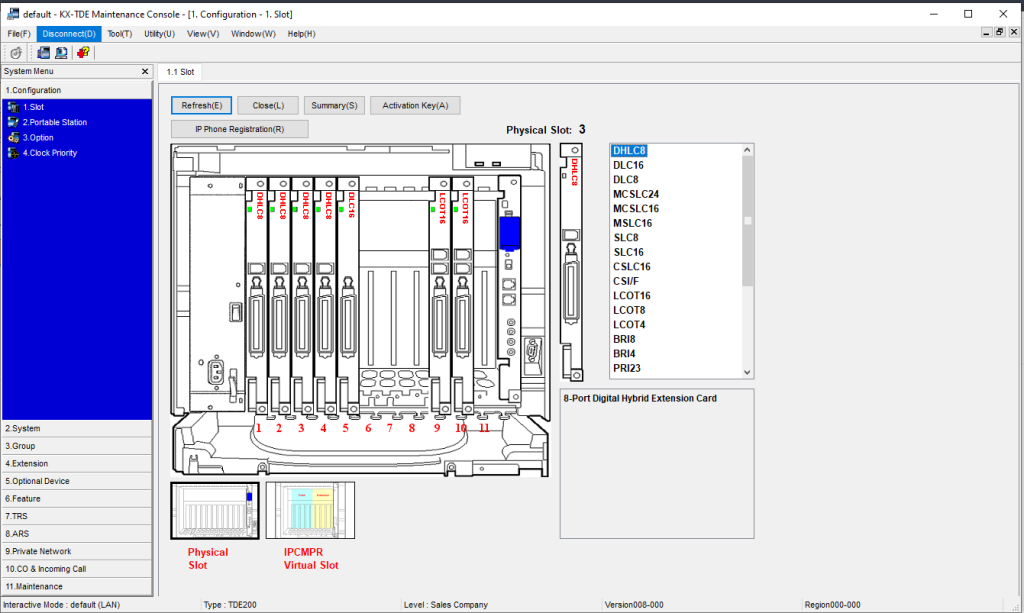The width and height of the screenshot is (1024, 613).
Task: Click the Close(L) button
Action: tap(268, 105)
